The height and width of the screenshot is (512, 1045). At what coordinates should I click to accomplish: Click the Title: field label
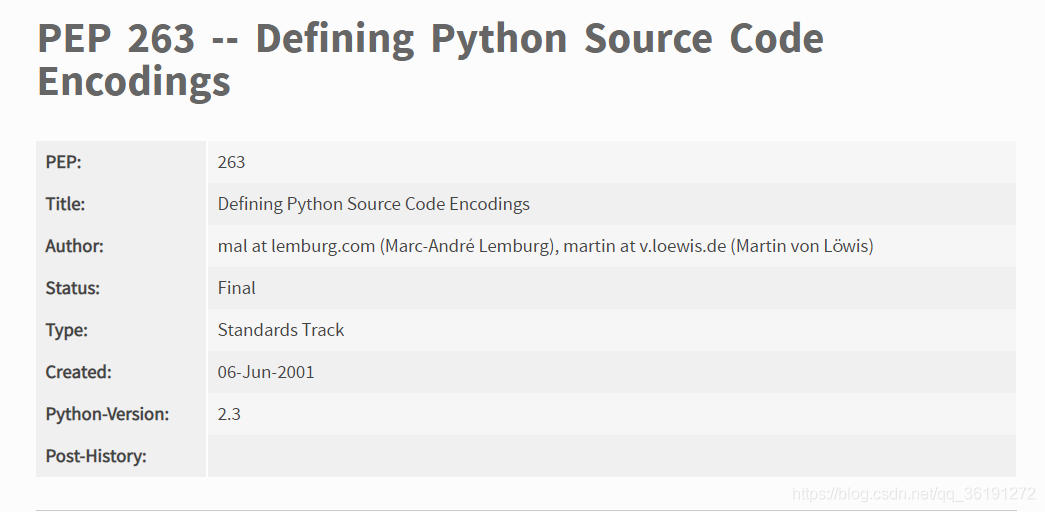point(65,204)
